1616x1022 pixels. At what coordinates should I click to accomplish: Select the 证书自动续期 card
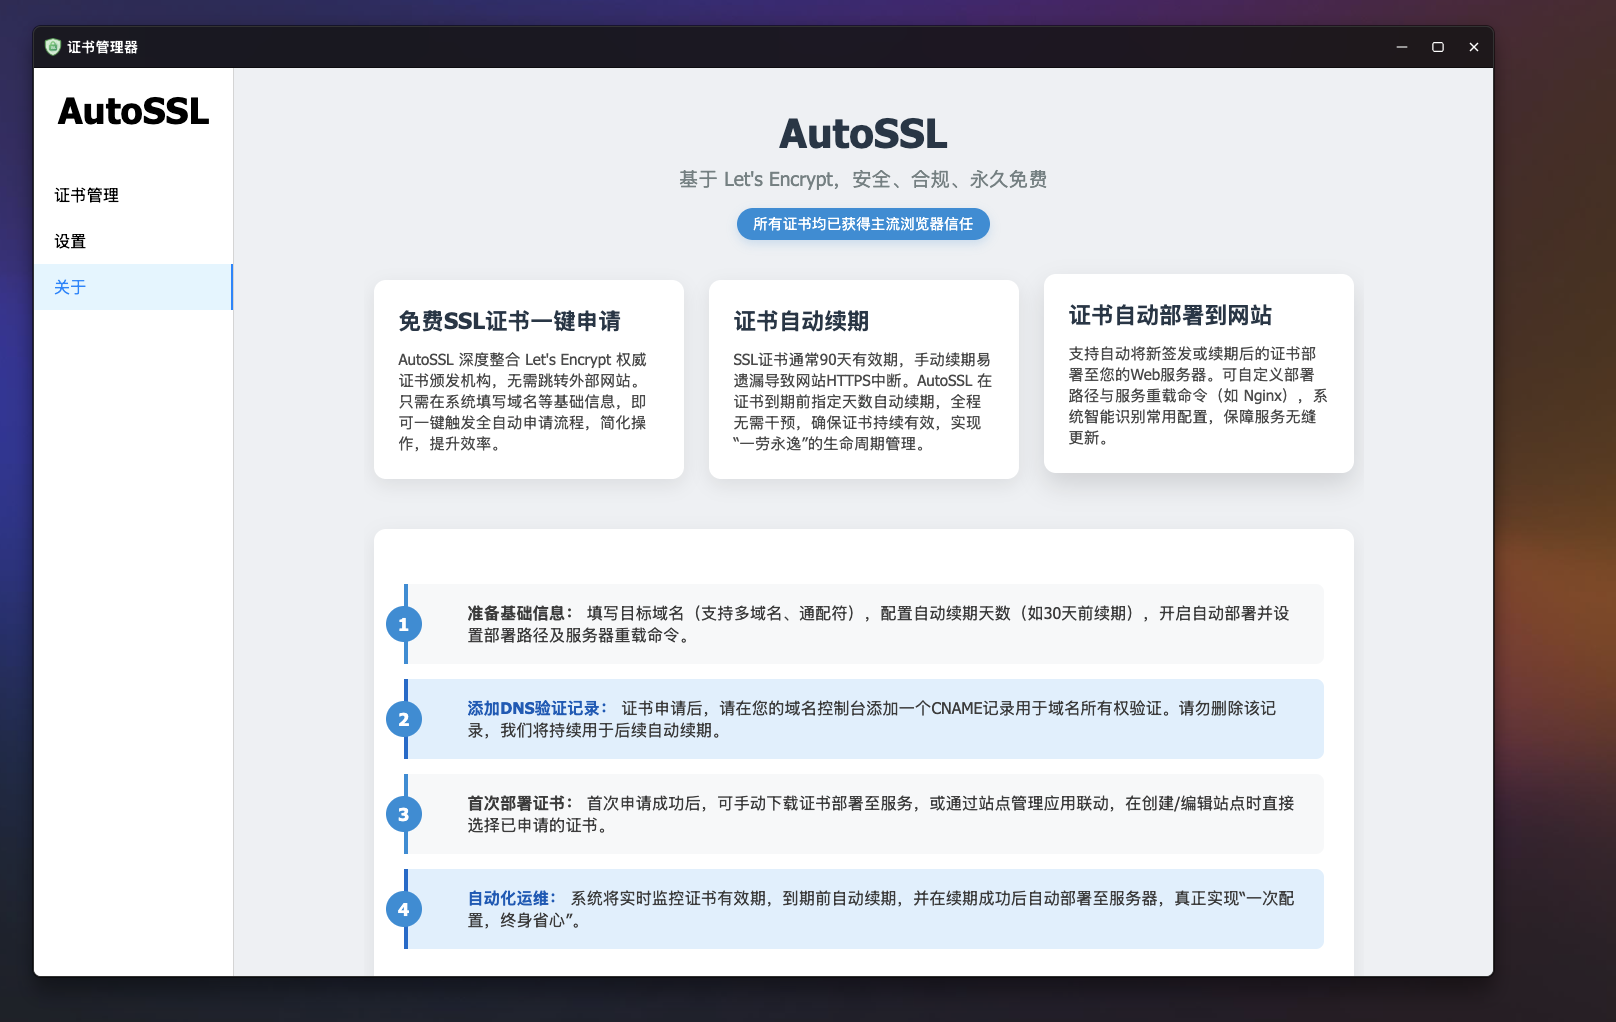point(864,379)
